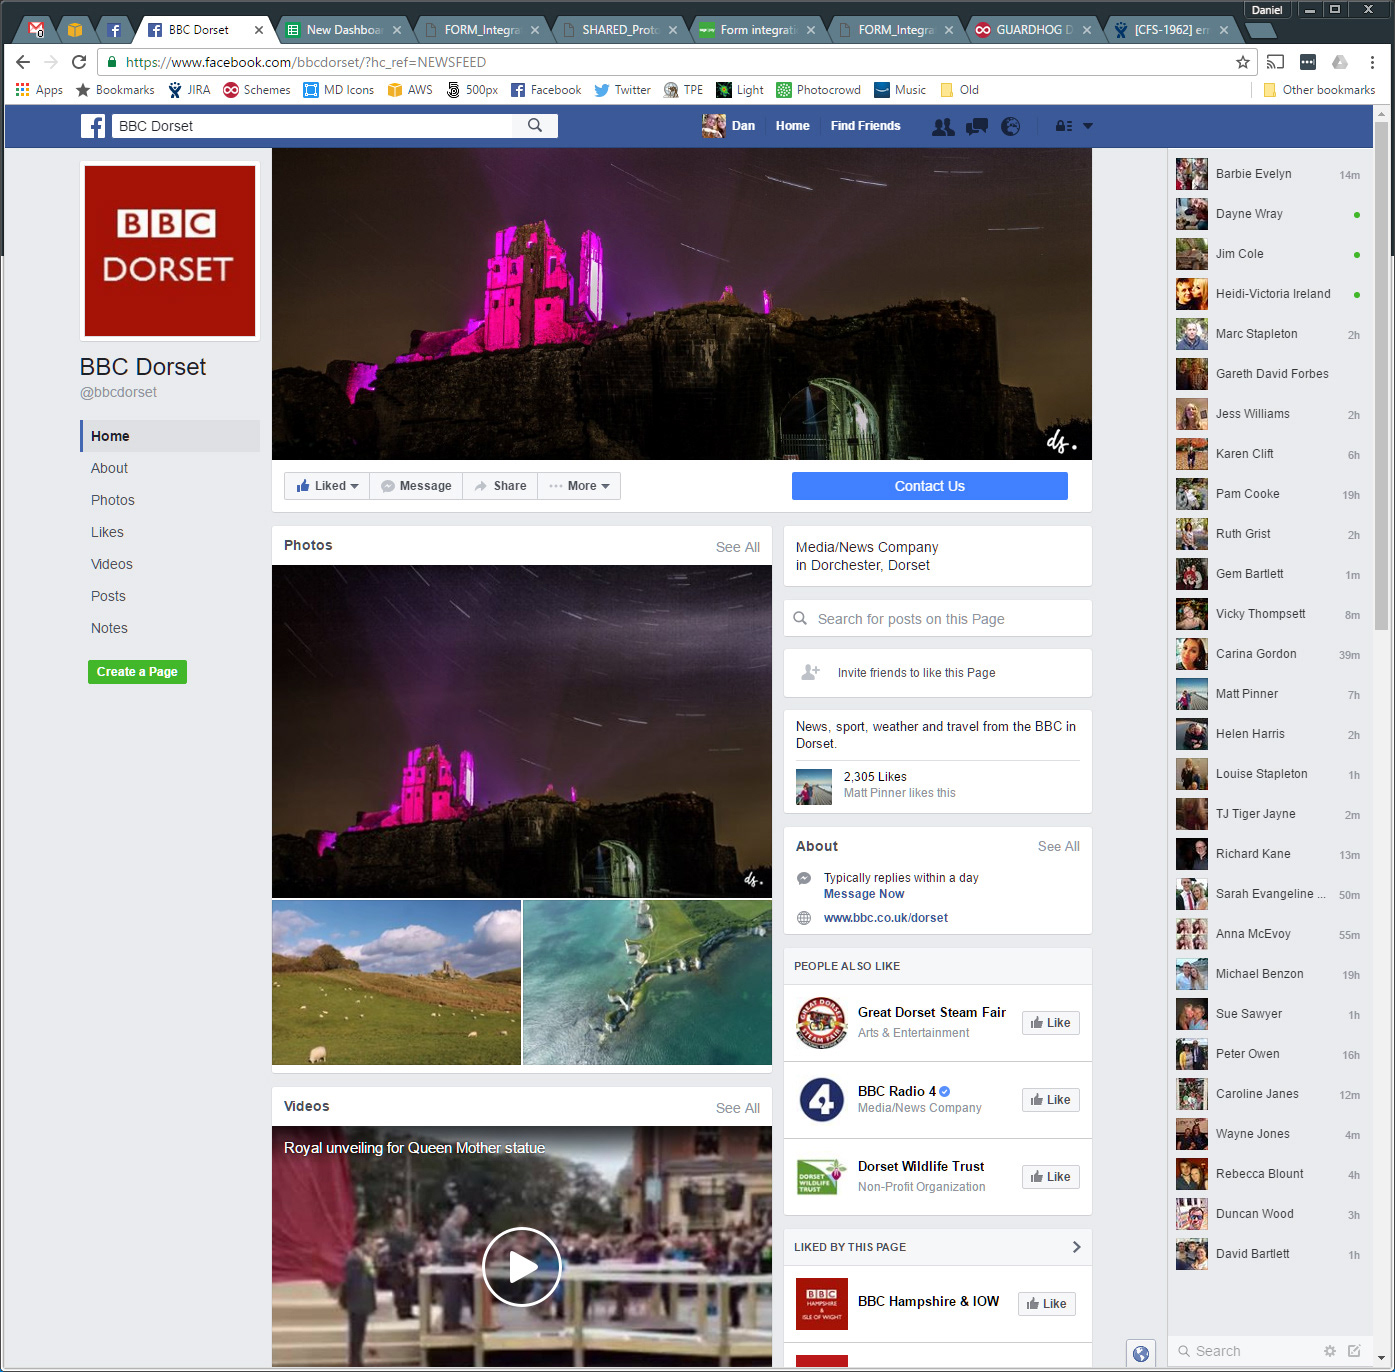Open the AWS bookmark

pos(410,90)
